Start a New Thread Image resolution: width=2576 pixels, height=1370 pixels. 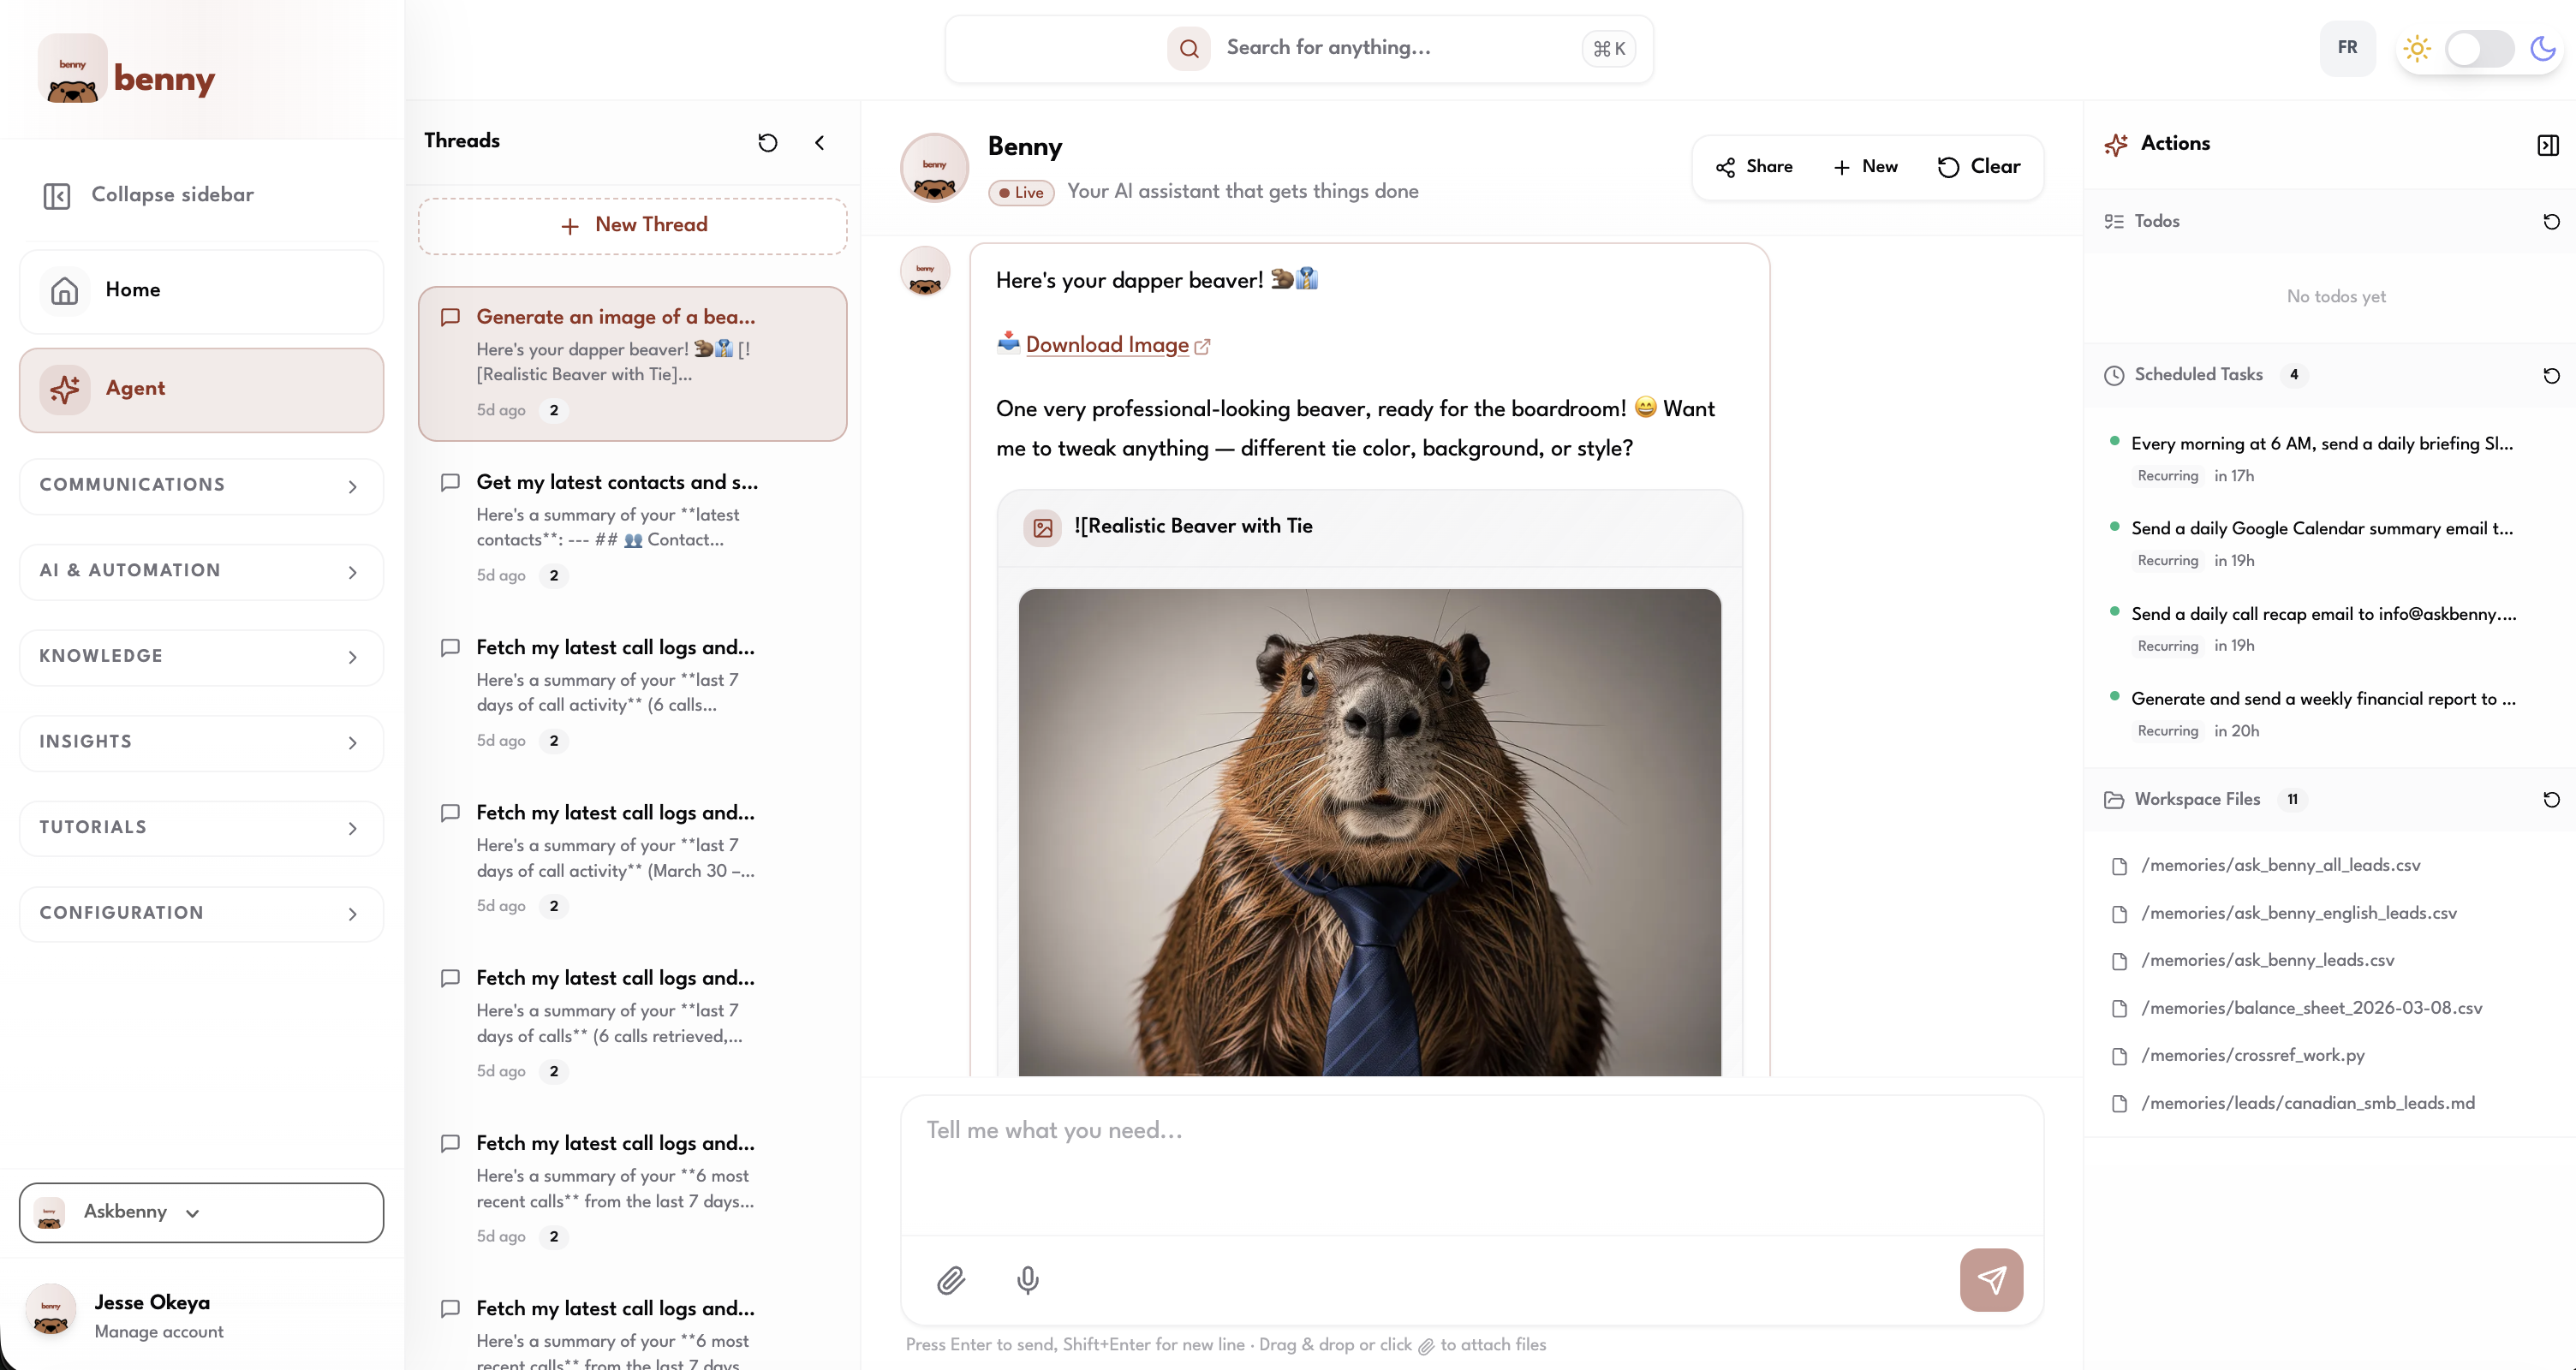pyautogui.click(x=632, y=225)
